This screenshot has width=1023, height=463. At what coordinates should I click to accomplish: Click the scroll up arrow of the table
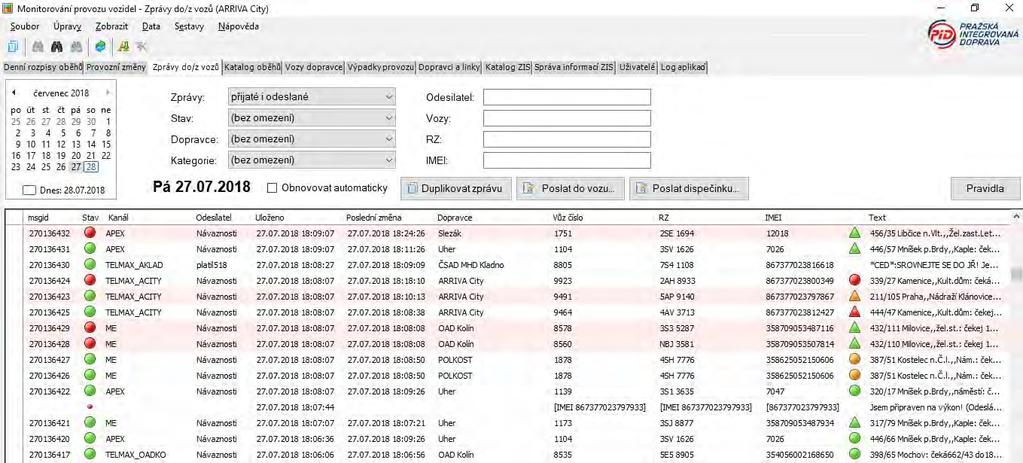[x=1016, y=217]
